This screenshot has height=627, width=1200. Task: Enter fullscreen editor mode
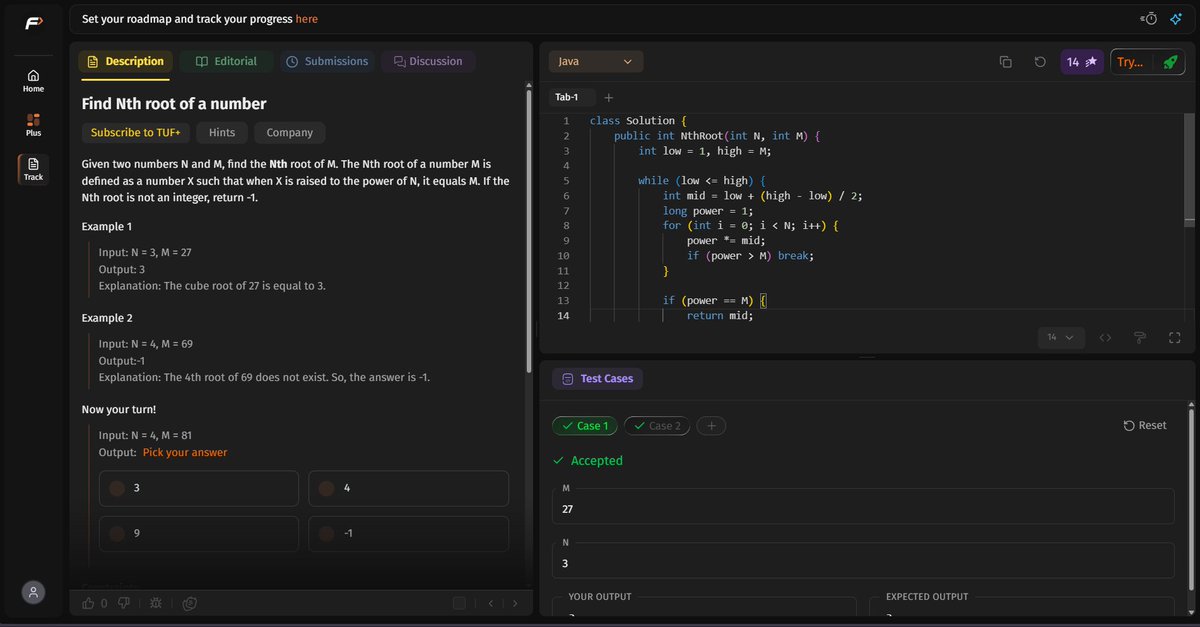pos(1175,338)
